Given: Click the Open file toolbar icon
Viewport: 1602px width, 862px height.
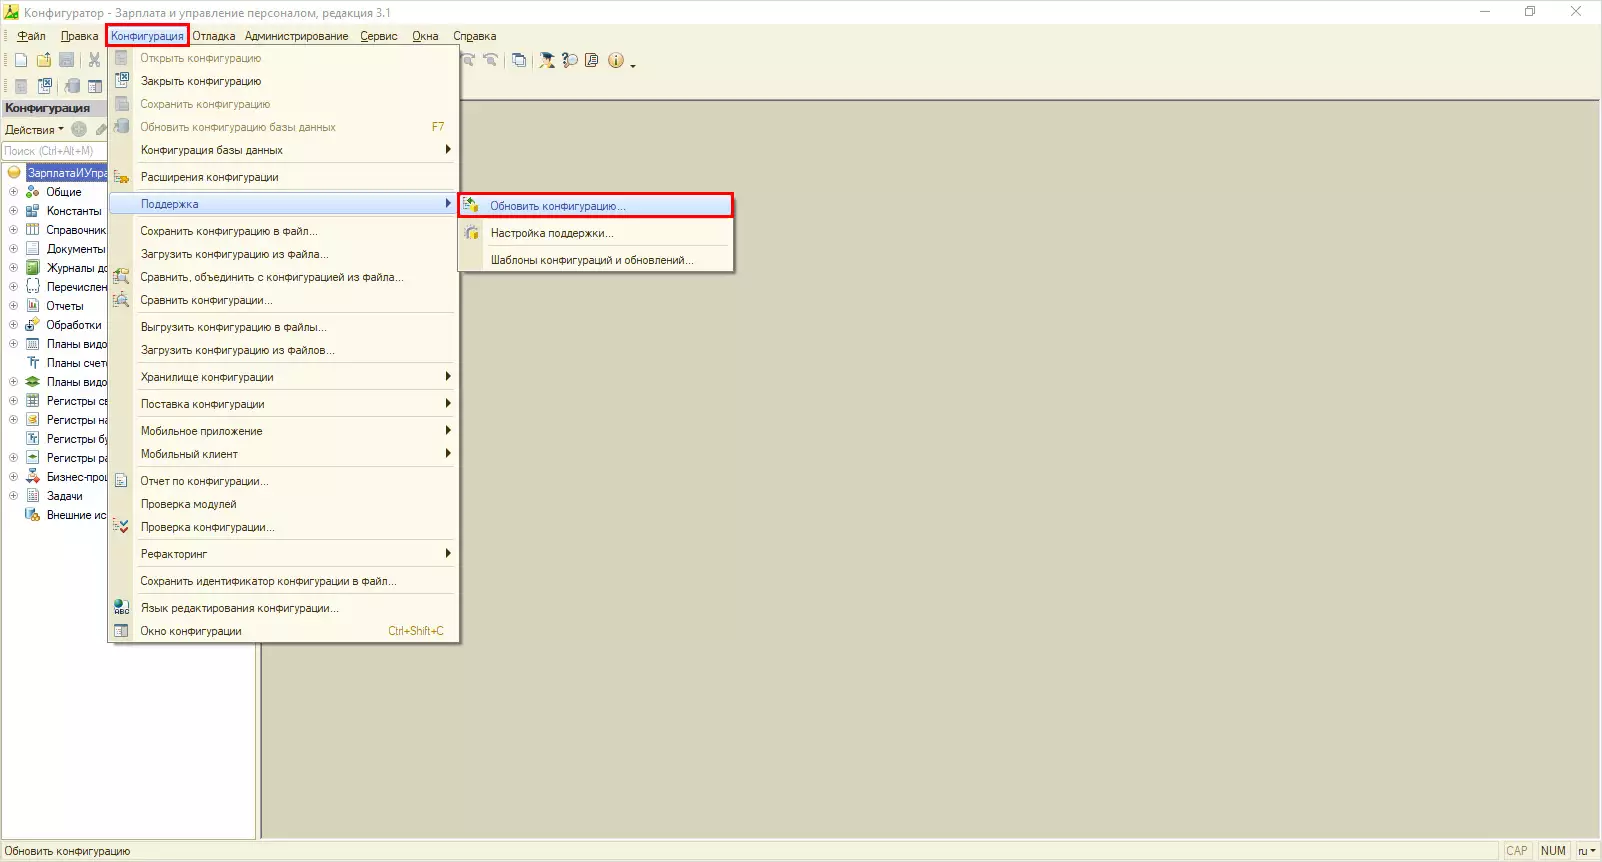Looking at the screenshot, I should (x=44, y=60).
